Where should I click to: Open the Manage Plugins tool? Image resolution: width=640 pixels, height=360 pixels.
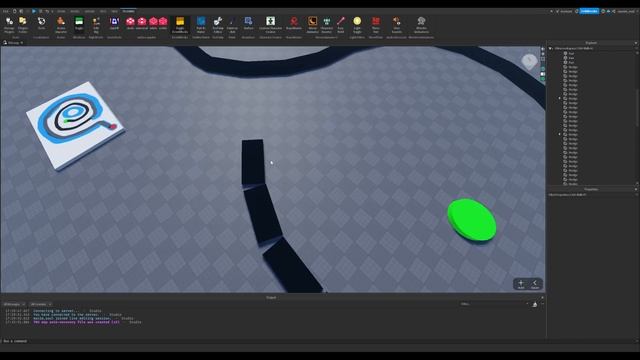coord(9,24)
